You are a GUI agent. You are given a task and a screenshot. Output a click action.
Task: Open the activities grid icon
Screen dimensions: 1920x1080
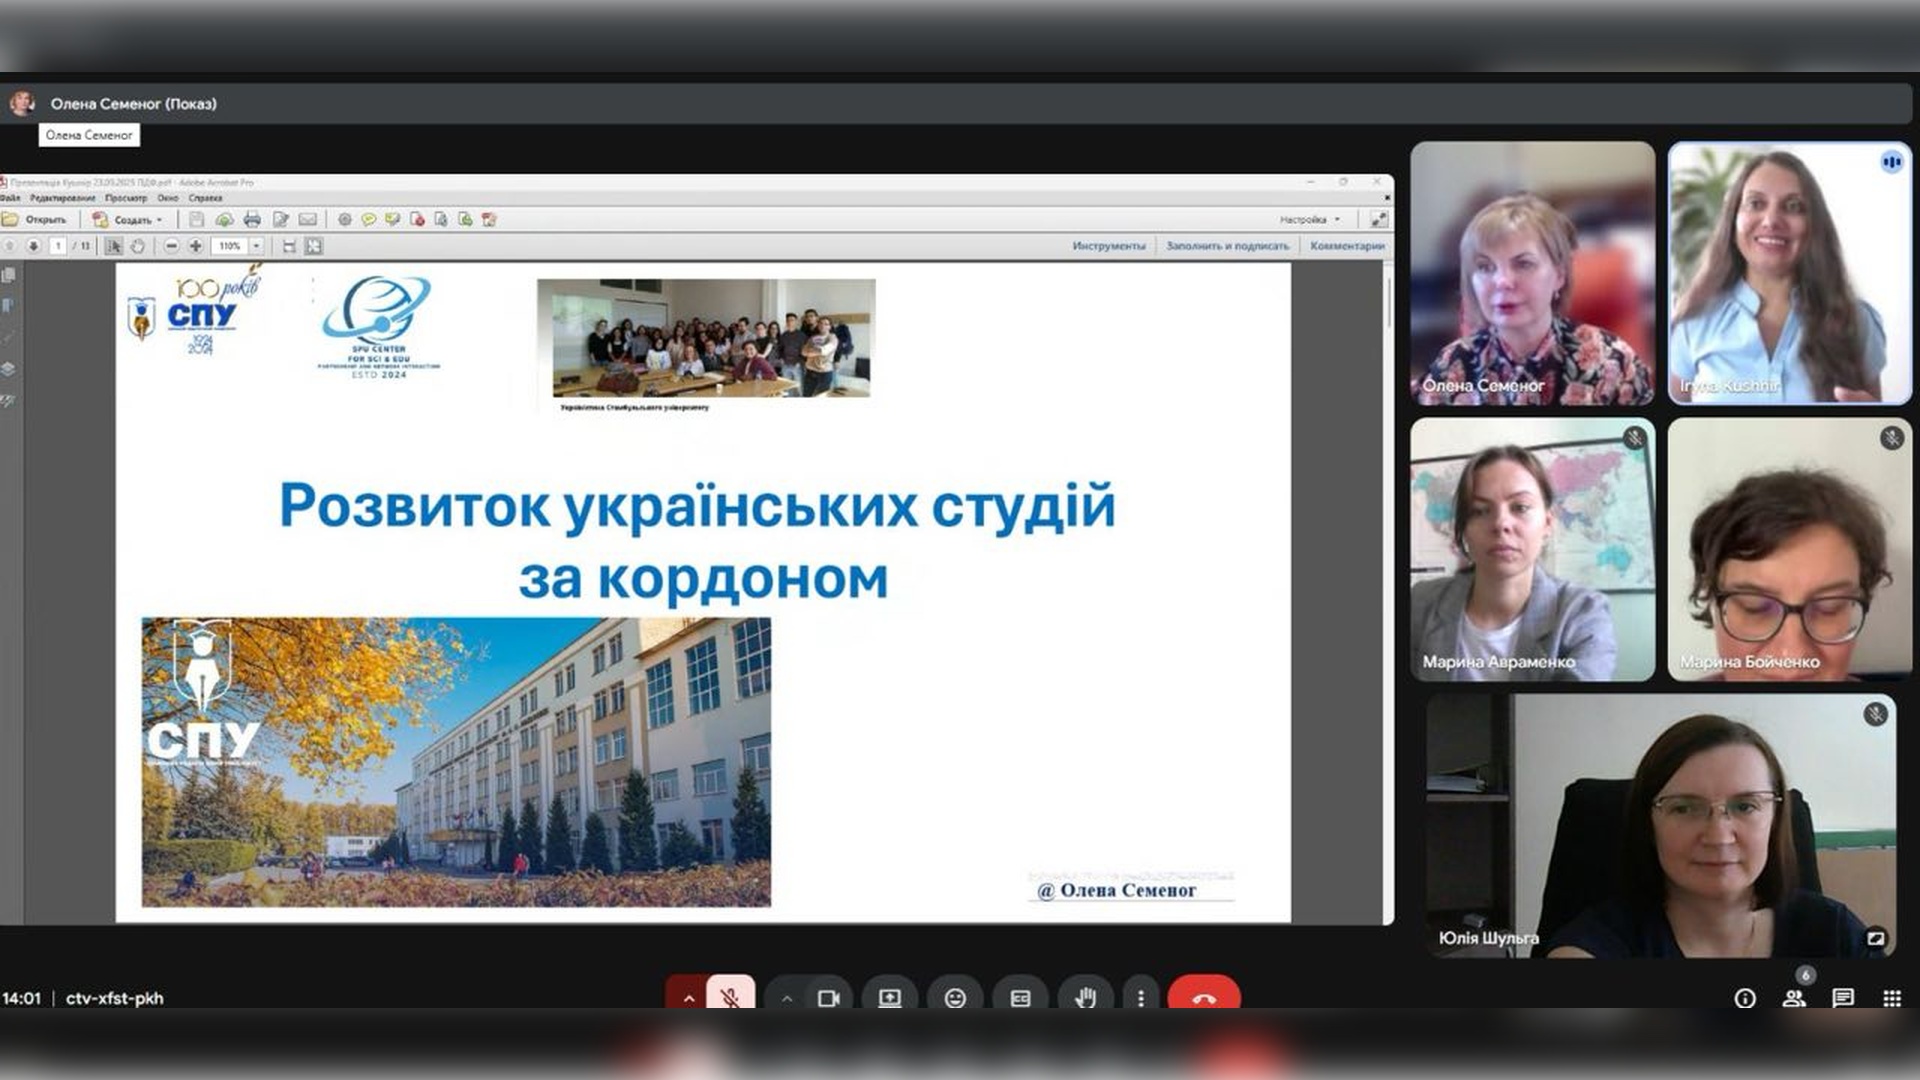pyautogui.click(x=1892, y=998)
